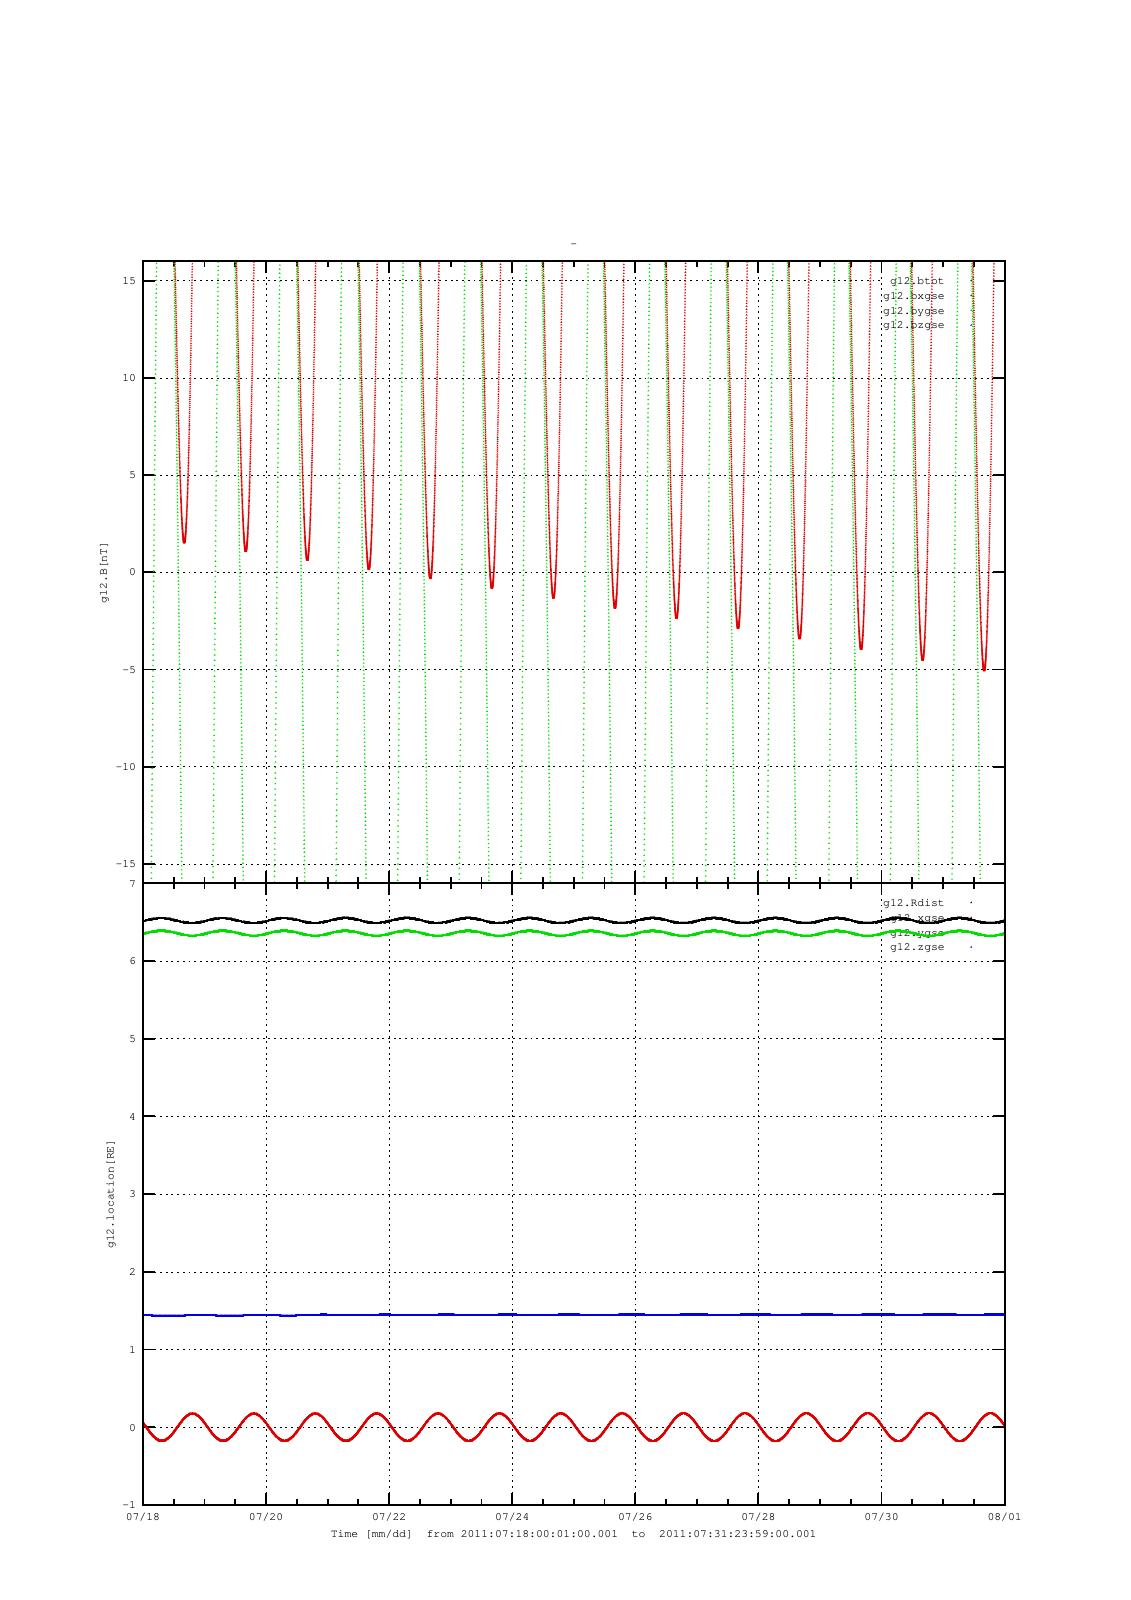Image resolution: width=1131 pixels, height=1600 pixels.
Task: Select the 07/18 date tick label
Action: coord(142,1517)
